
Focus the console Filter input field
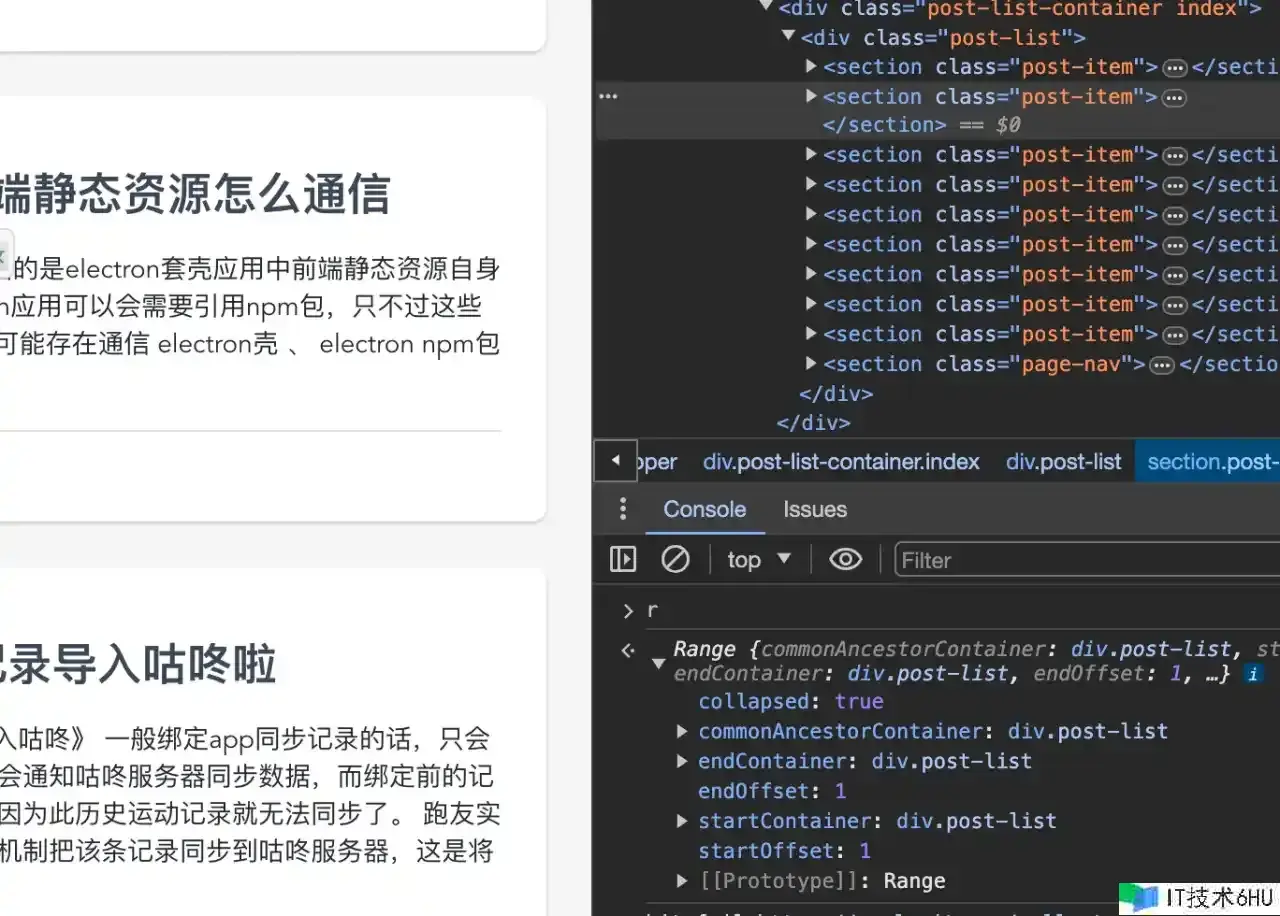pos(1085,560)
